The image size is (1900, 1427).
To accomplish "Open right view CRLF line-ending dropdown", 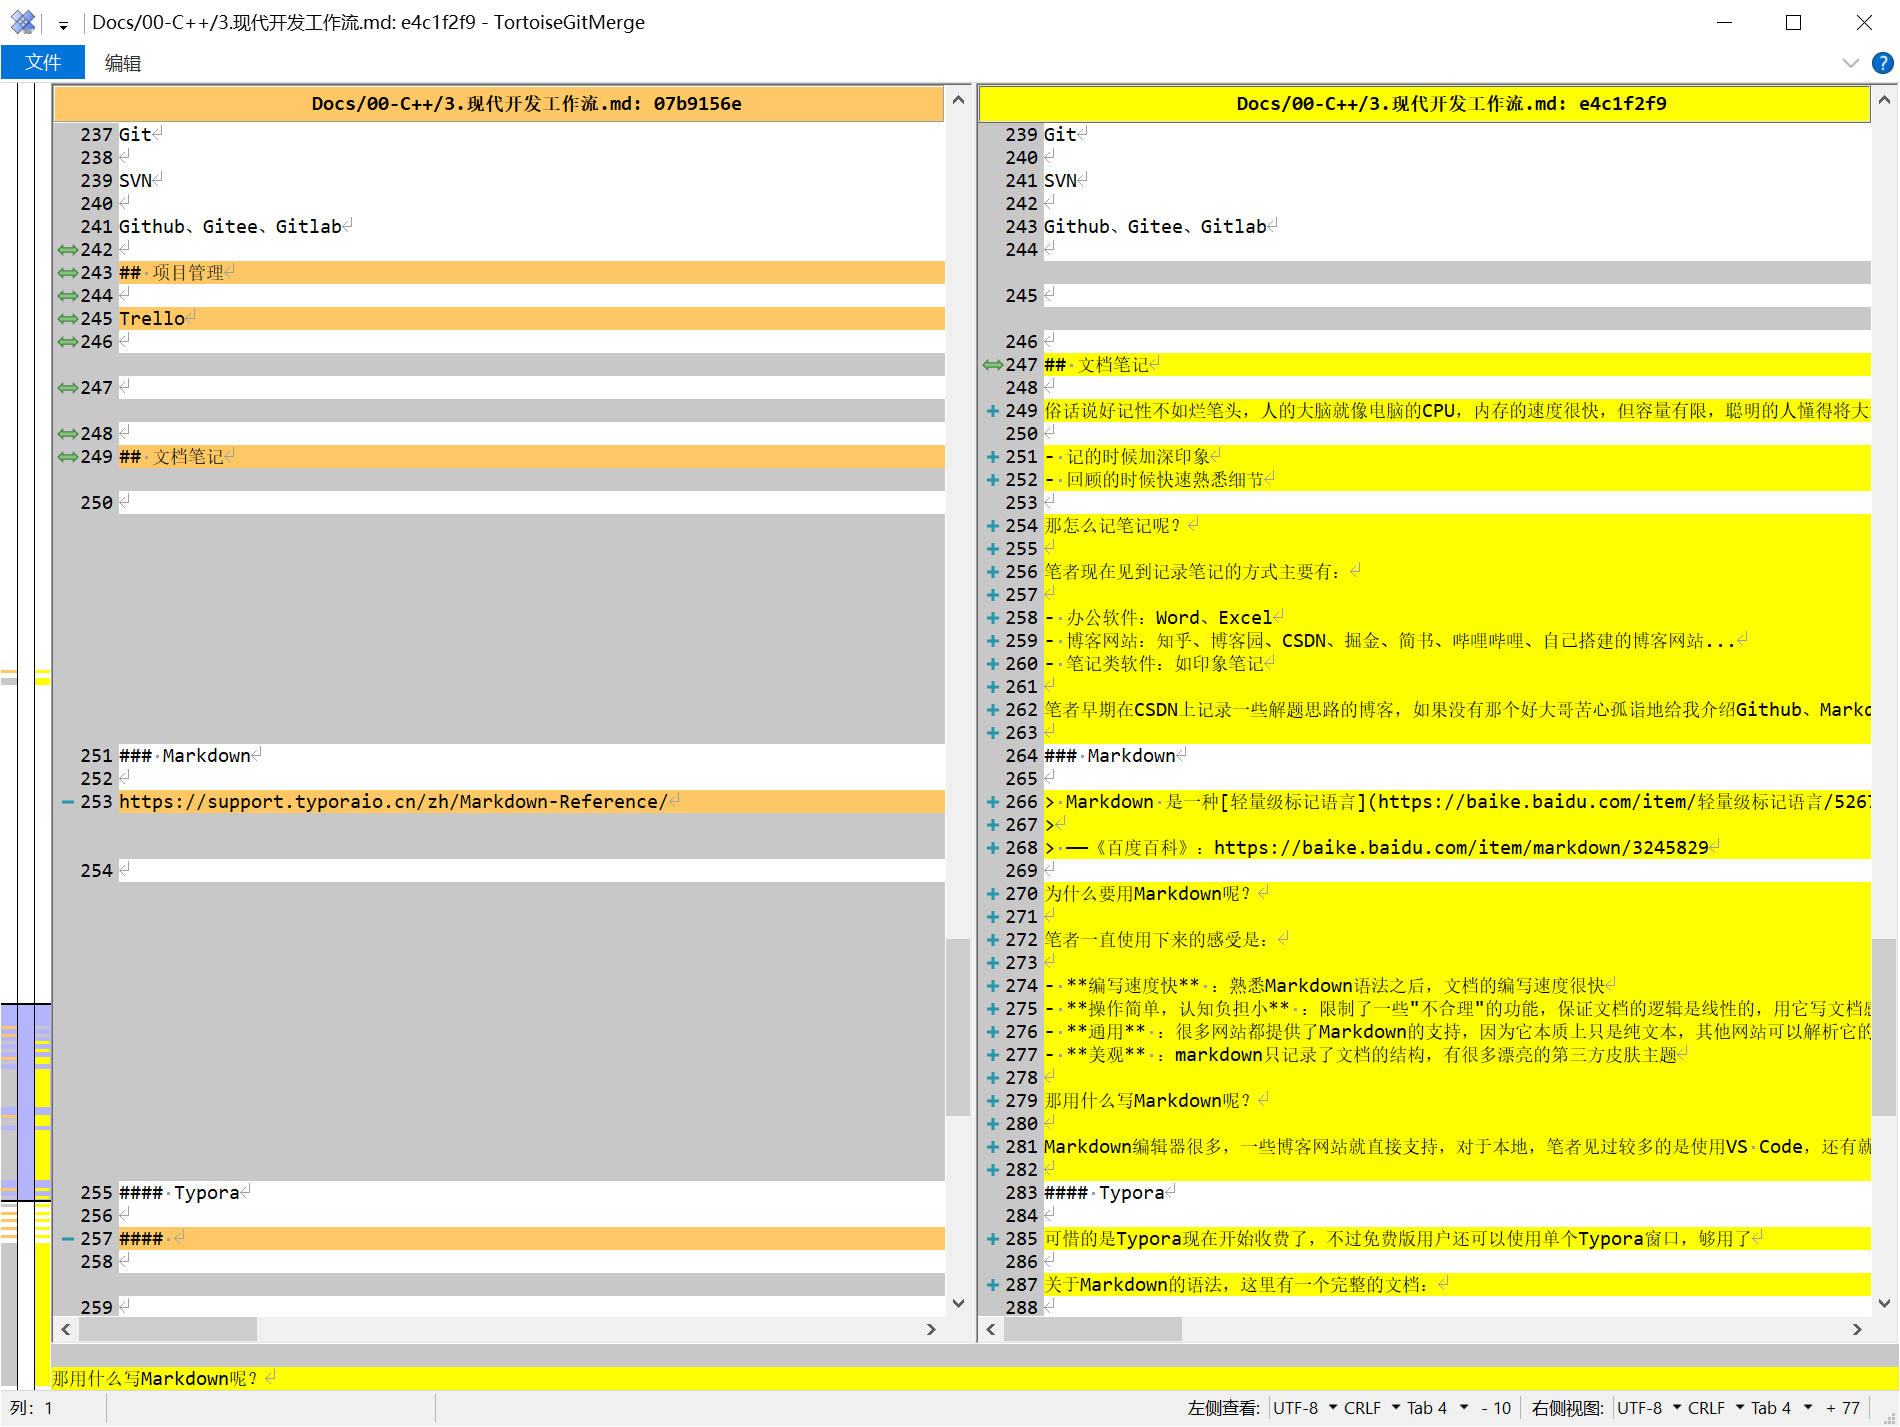I will tap(1714, 1408).
